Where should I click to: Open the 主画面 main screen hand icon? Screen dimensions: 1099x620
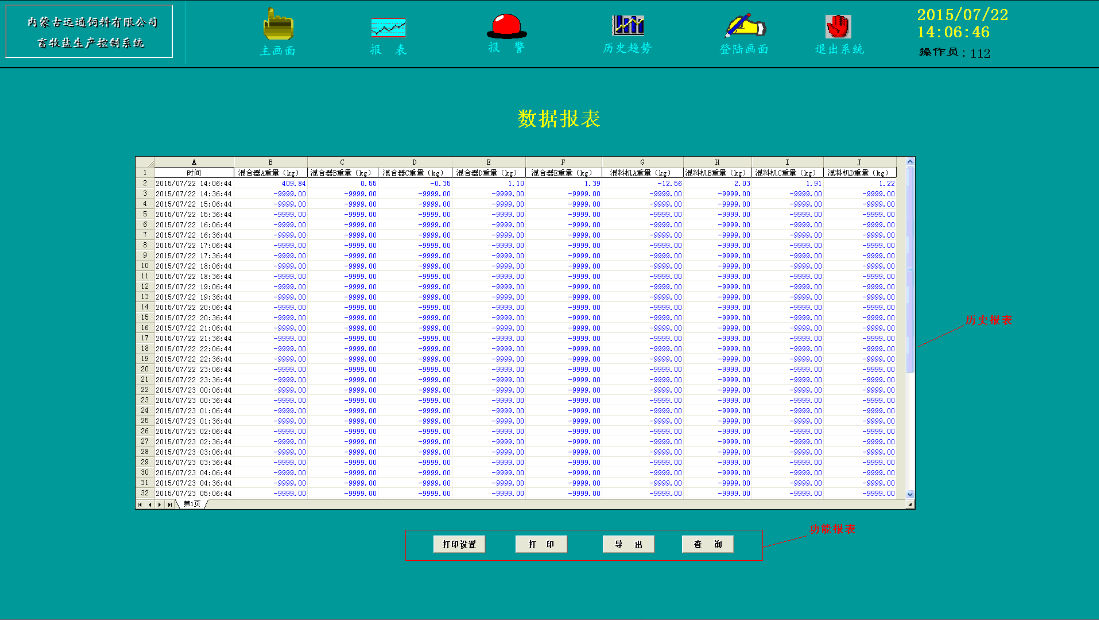click(x=278, y=24)
